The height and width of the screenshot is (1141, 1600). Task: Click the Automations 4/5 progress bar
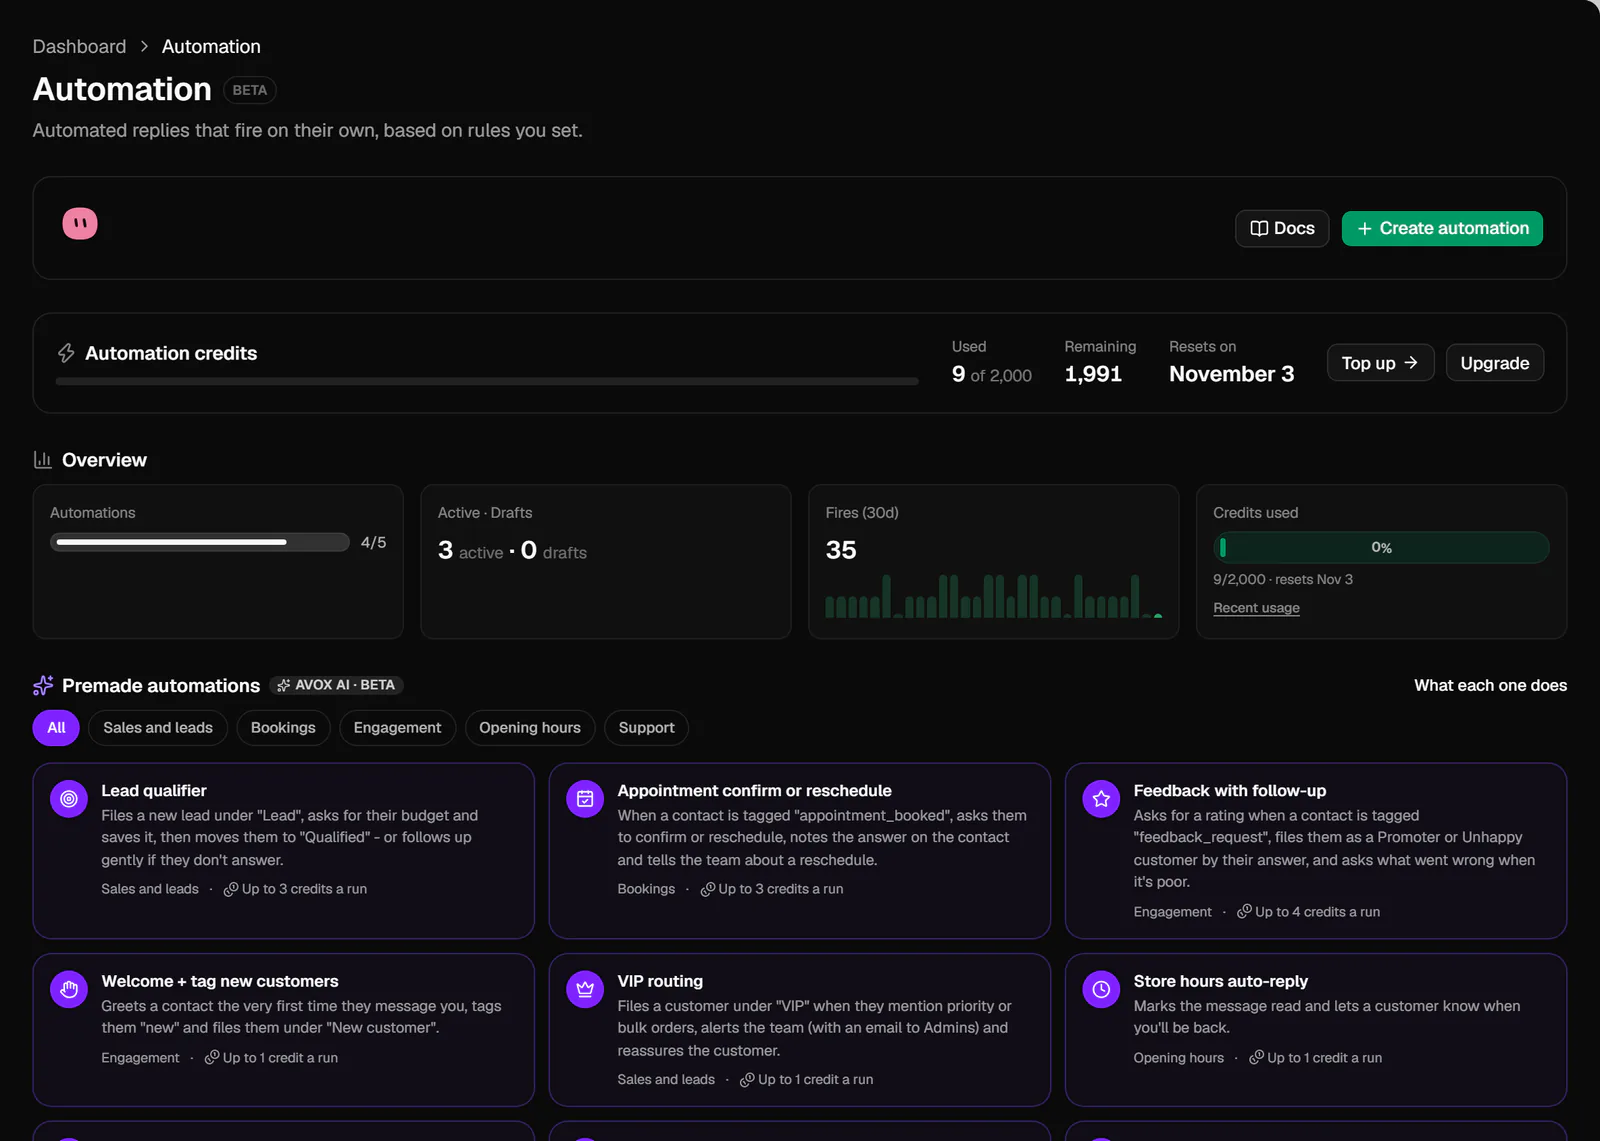point(200,542)
